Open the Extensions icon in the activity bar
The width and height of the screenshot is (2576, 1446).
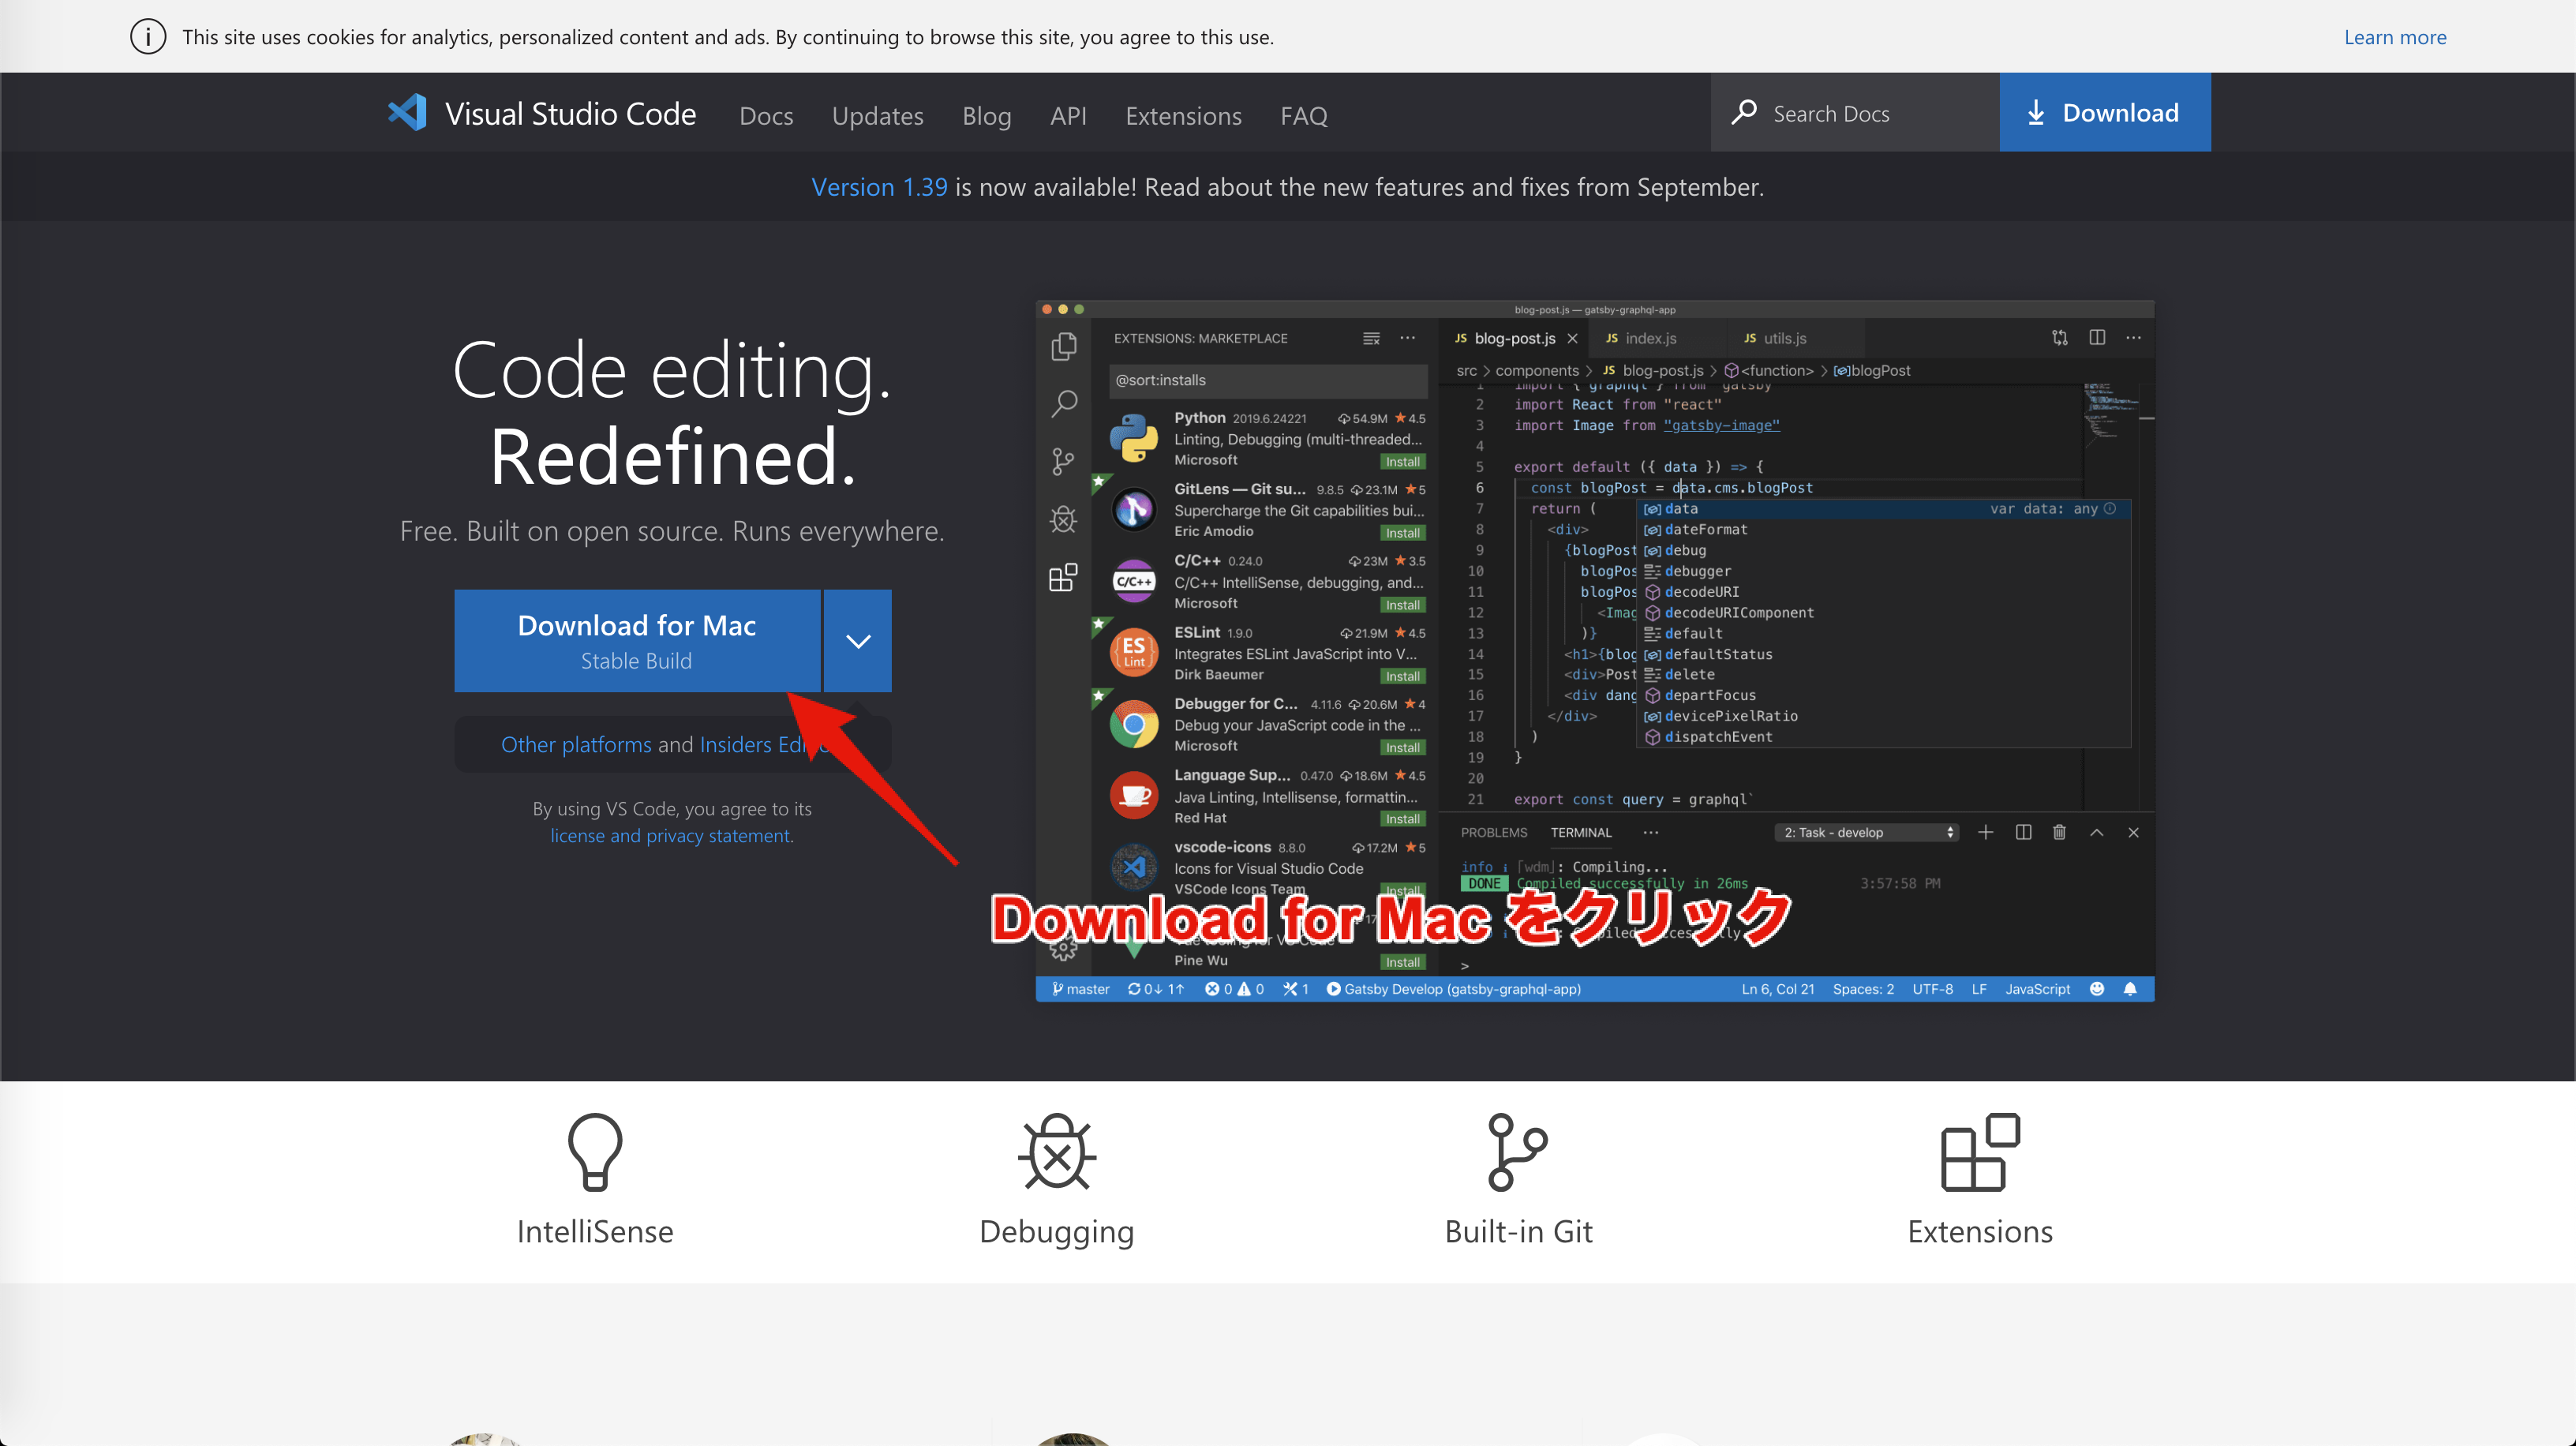(x=1064, y=577)
